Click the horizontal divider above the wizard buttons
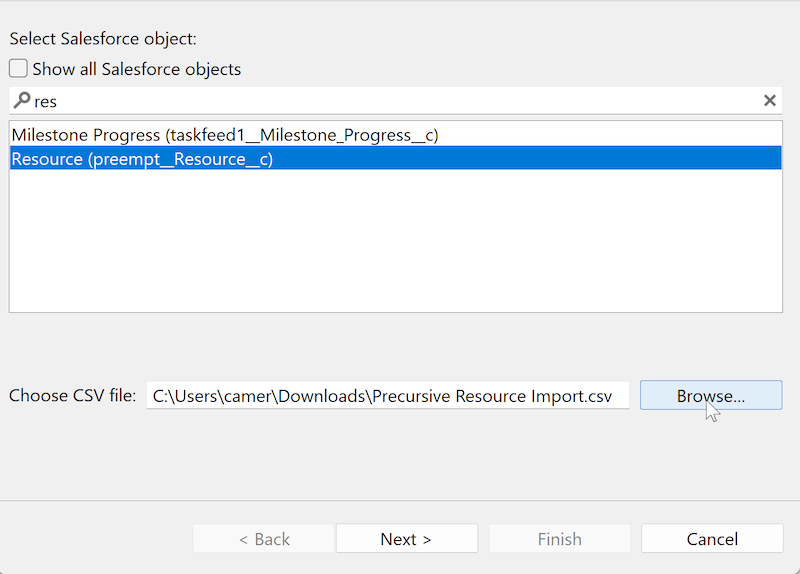800x574 pixels. (400, 500)
